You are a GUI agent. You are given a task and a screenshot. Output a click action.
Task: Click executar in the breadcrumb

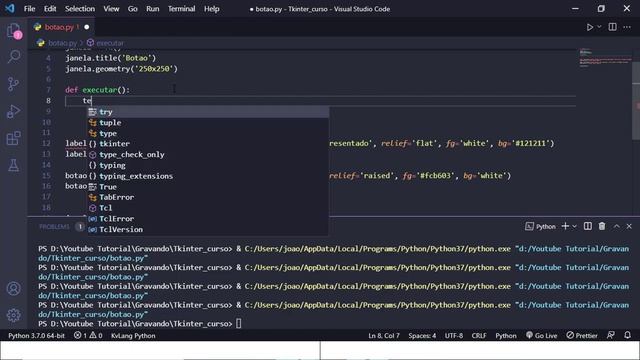pyautogui.click(x=110, y=43)
